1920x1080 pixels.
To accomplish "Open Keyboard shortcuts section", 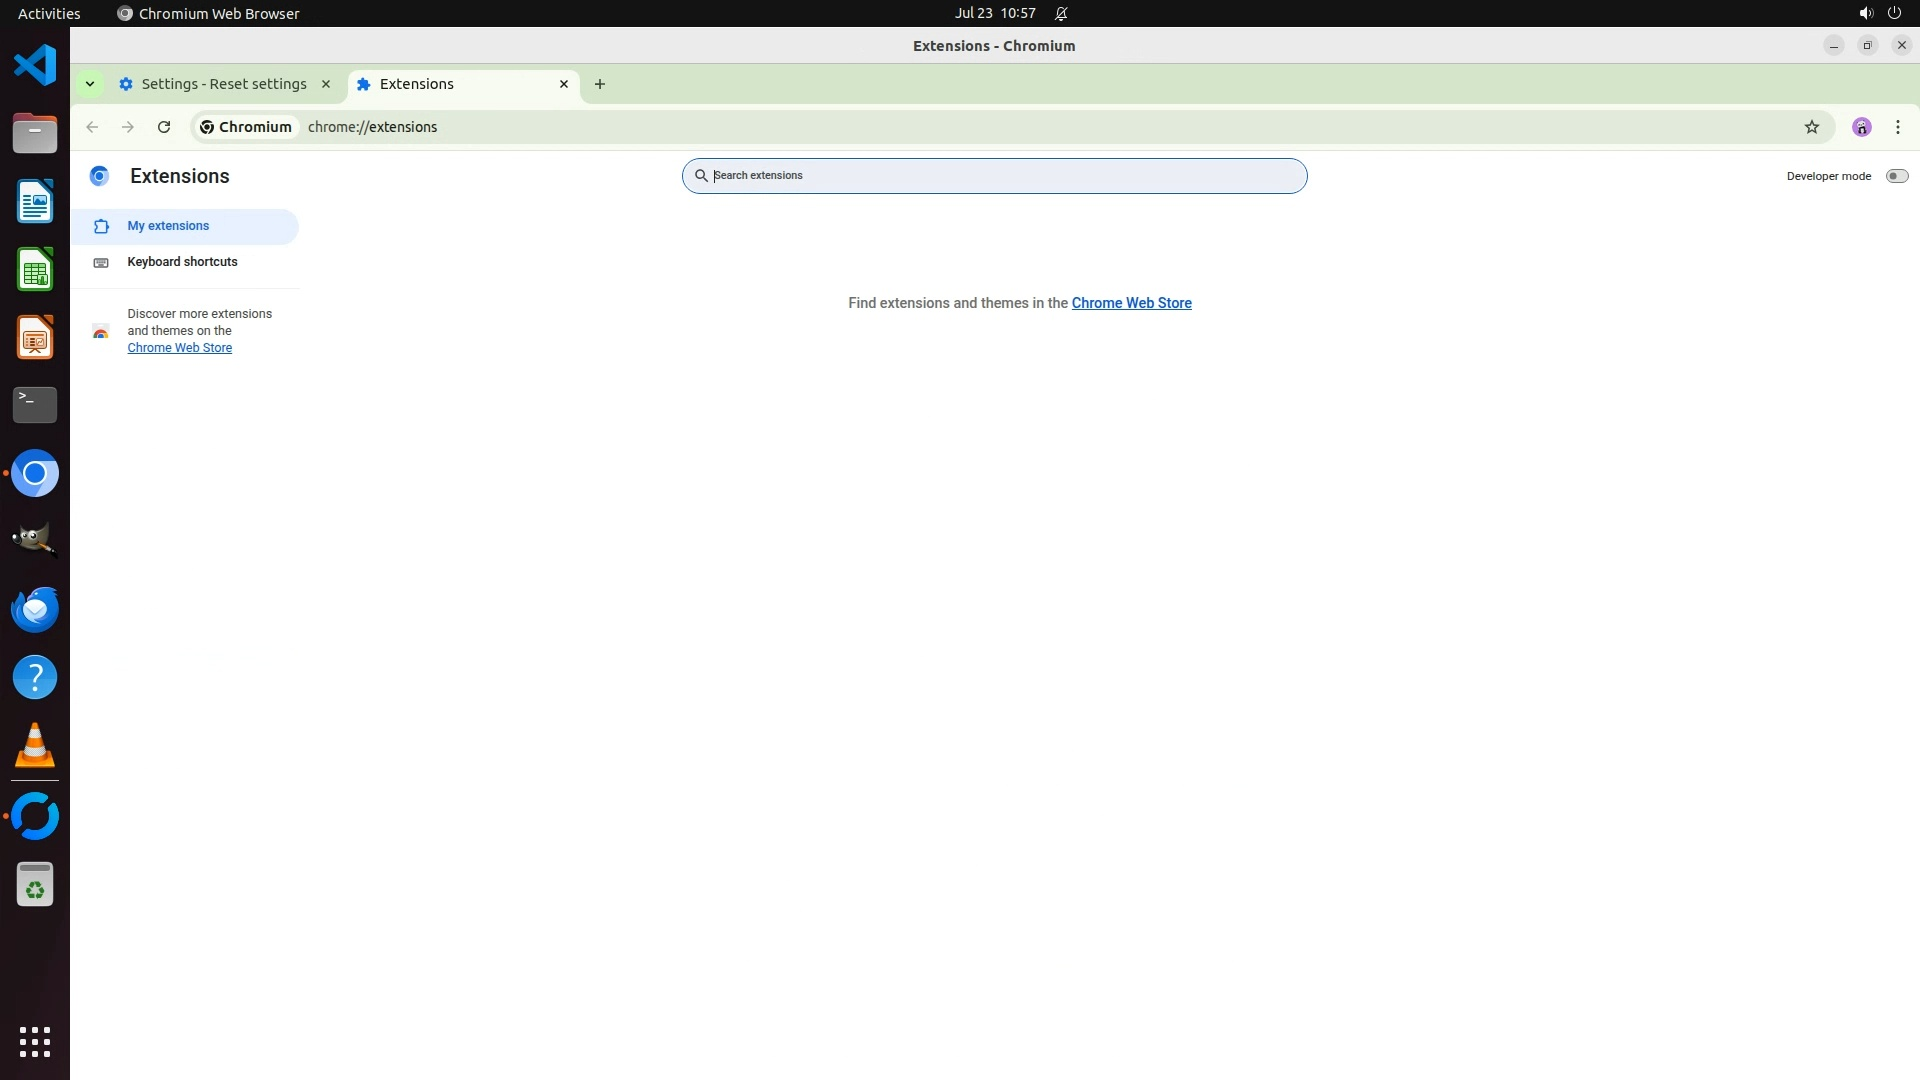I will coord(182,262).
